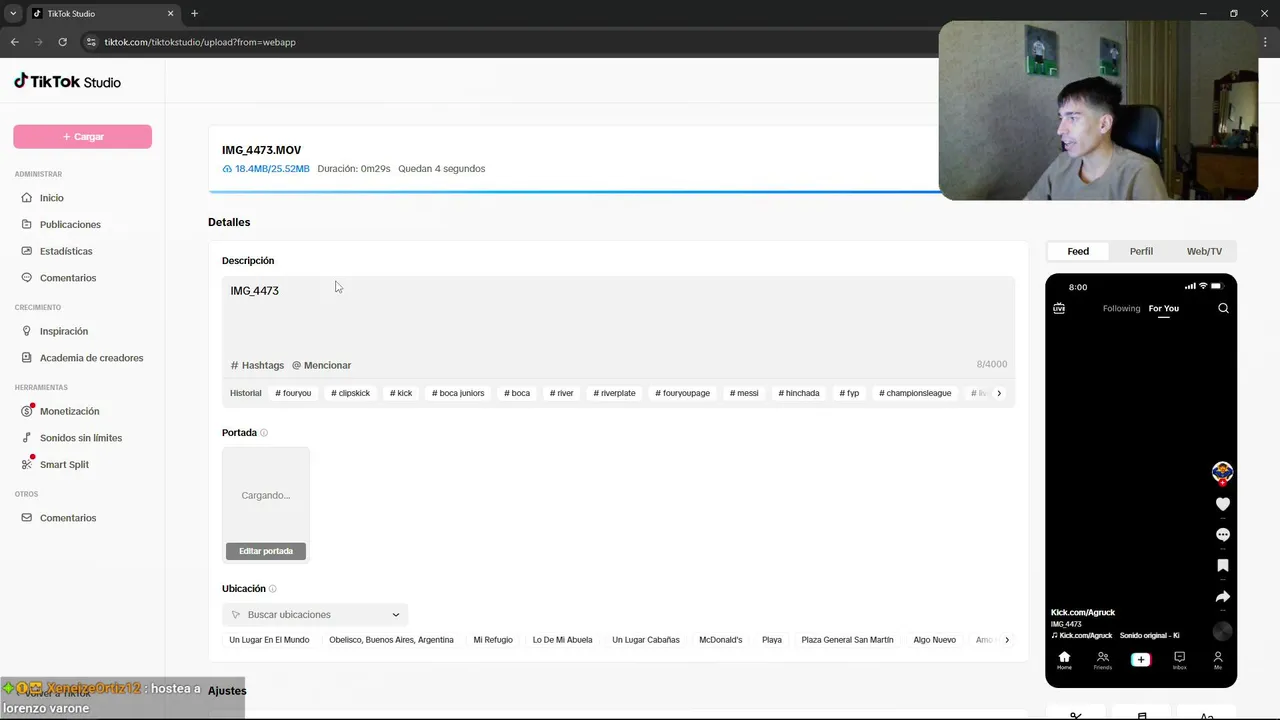Screen dimensions: 1280x720
Task: Select Following tab in phone preview
Action: [1121, 308]
